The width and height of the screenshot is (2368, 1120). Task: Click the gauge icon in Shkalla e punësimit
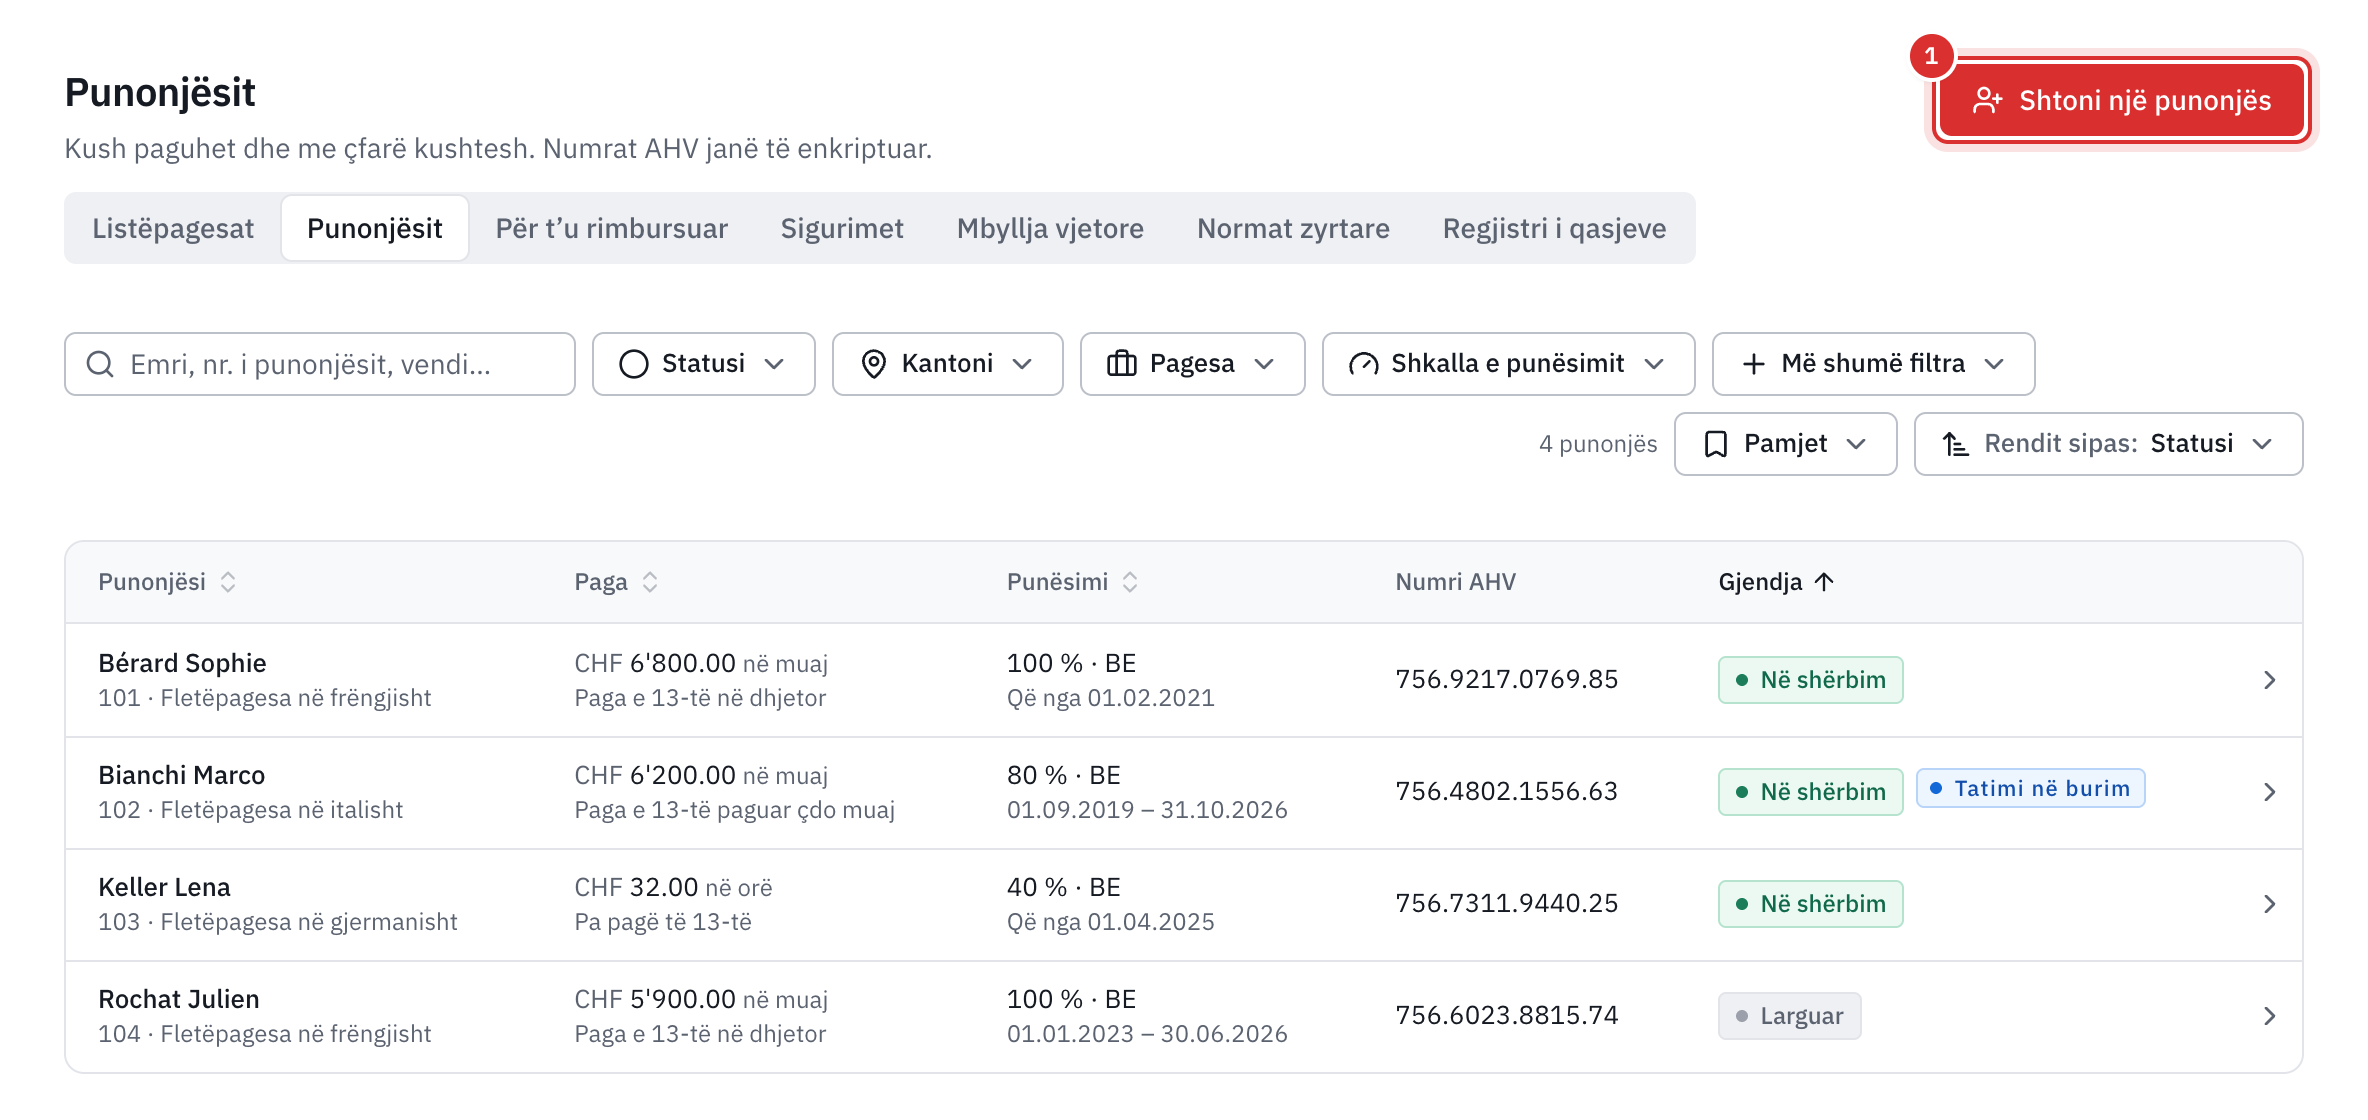(x=1364, y=364)
